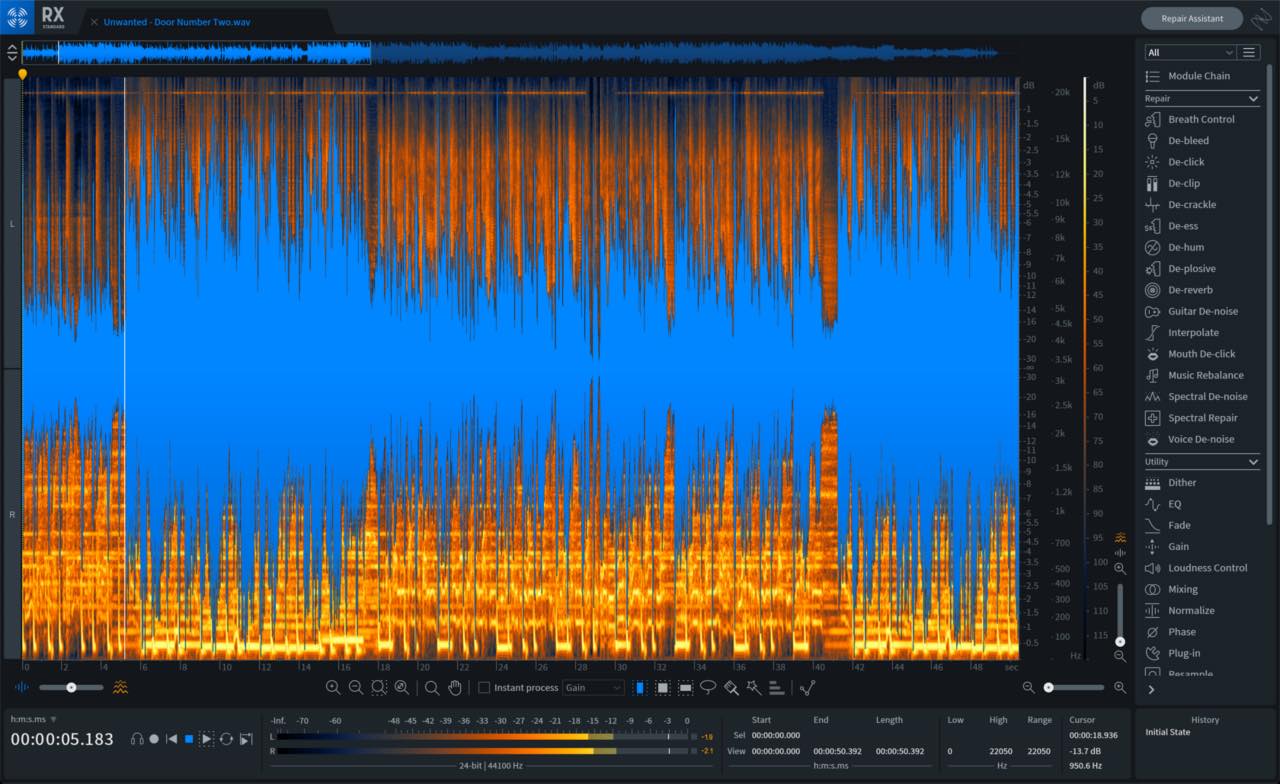The height and width of the screenshot is (784, 1280).
Task: Click the Zoom in magnifier icon
Action: 332,687
